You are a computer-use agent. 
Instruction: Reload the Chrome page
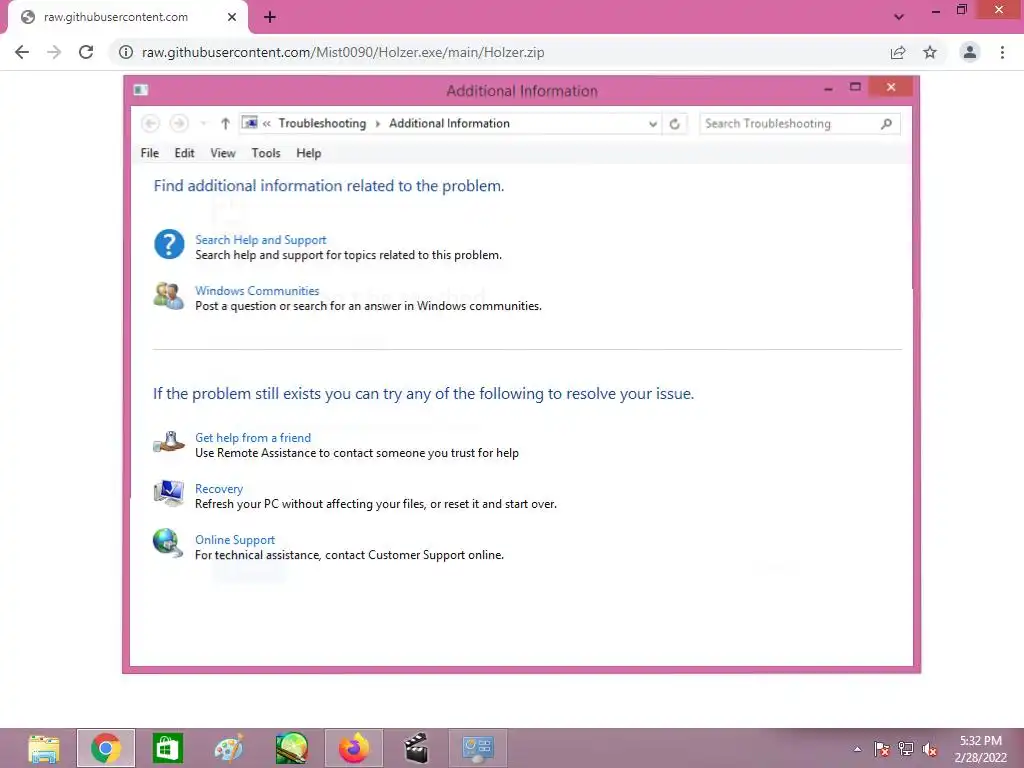pyautogui.click(x=86, y=52)
